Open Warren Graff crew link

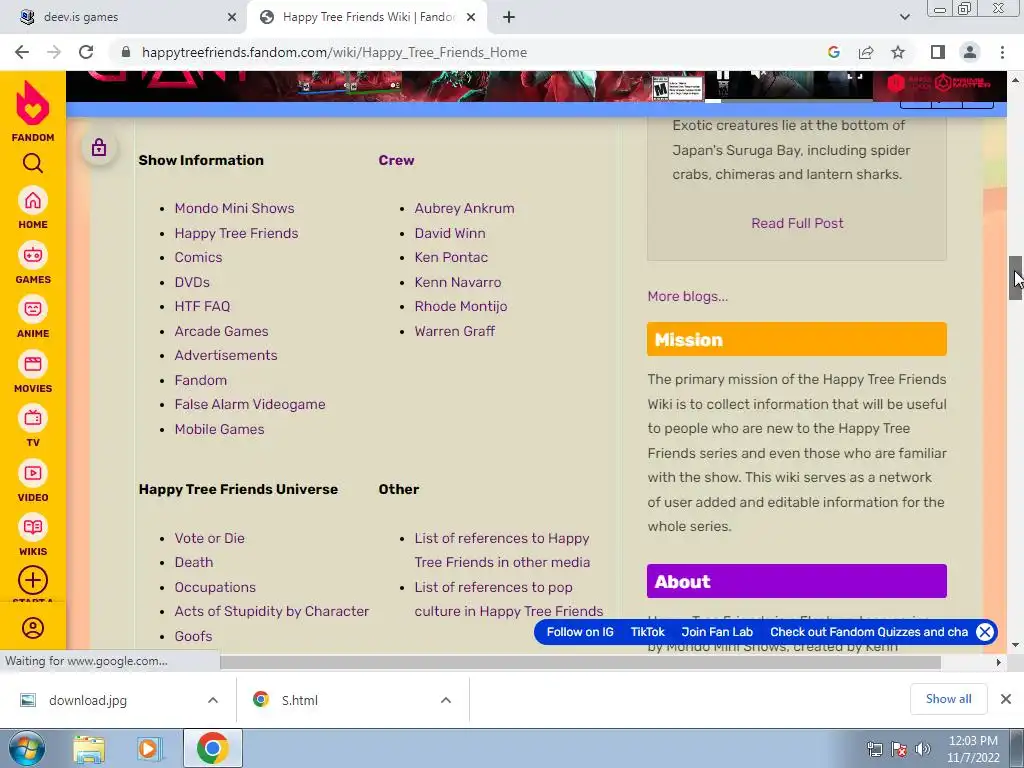(455, 331)
